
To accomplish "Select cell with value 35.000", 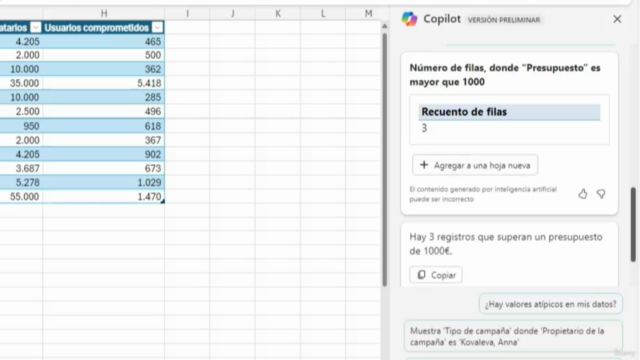I will (x=21, y=83).
